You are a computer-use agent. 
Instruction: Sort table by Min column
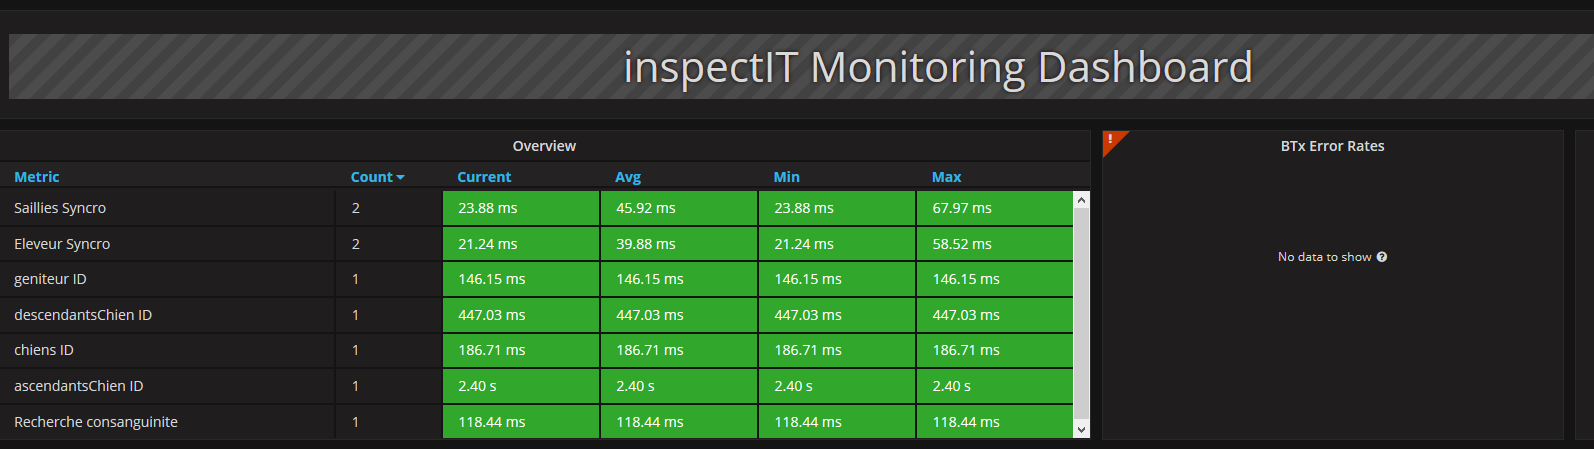tap(786, 177)
